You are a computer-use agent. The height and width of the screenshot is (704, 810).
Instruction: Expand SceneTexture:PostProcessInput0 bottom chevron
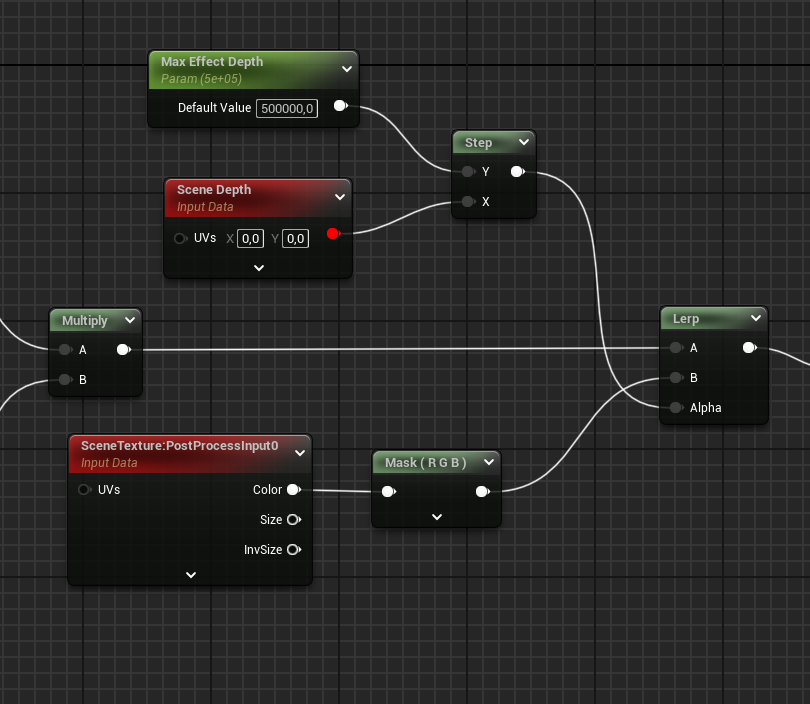coord(190,575)
